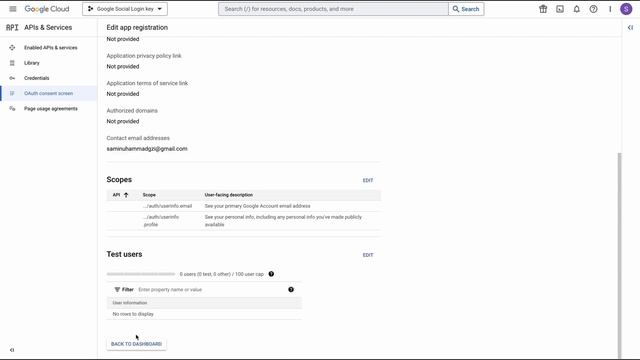Click the Credentials key icon
The width and height of the screenshot is (640, 360).
point(12,78)
